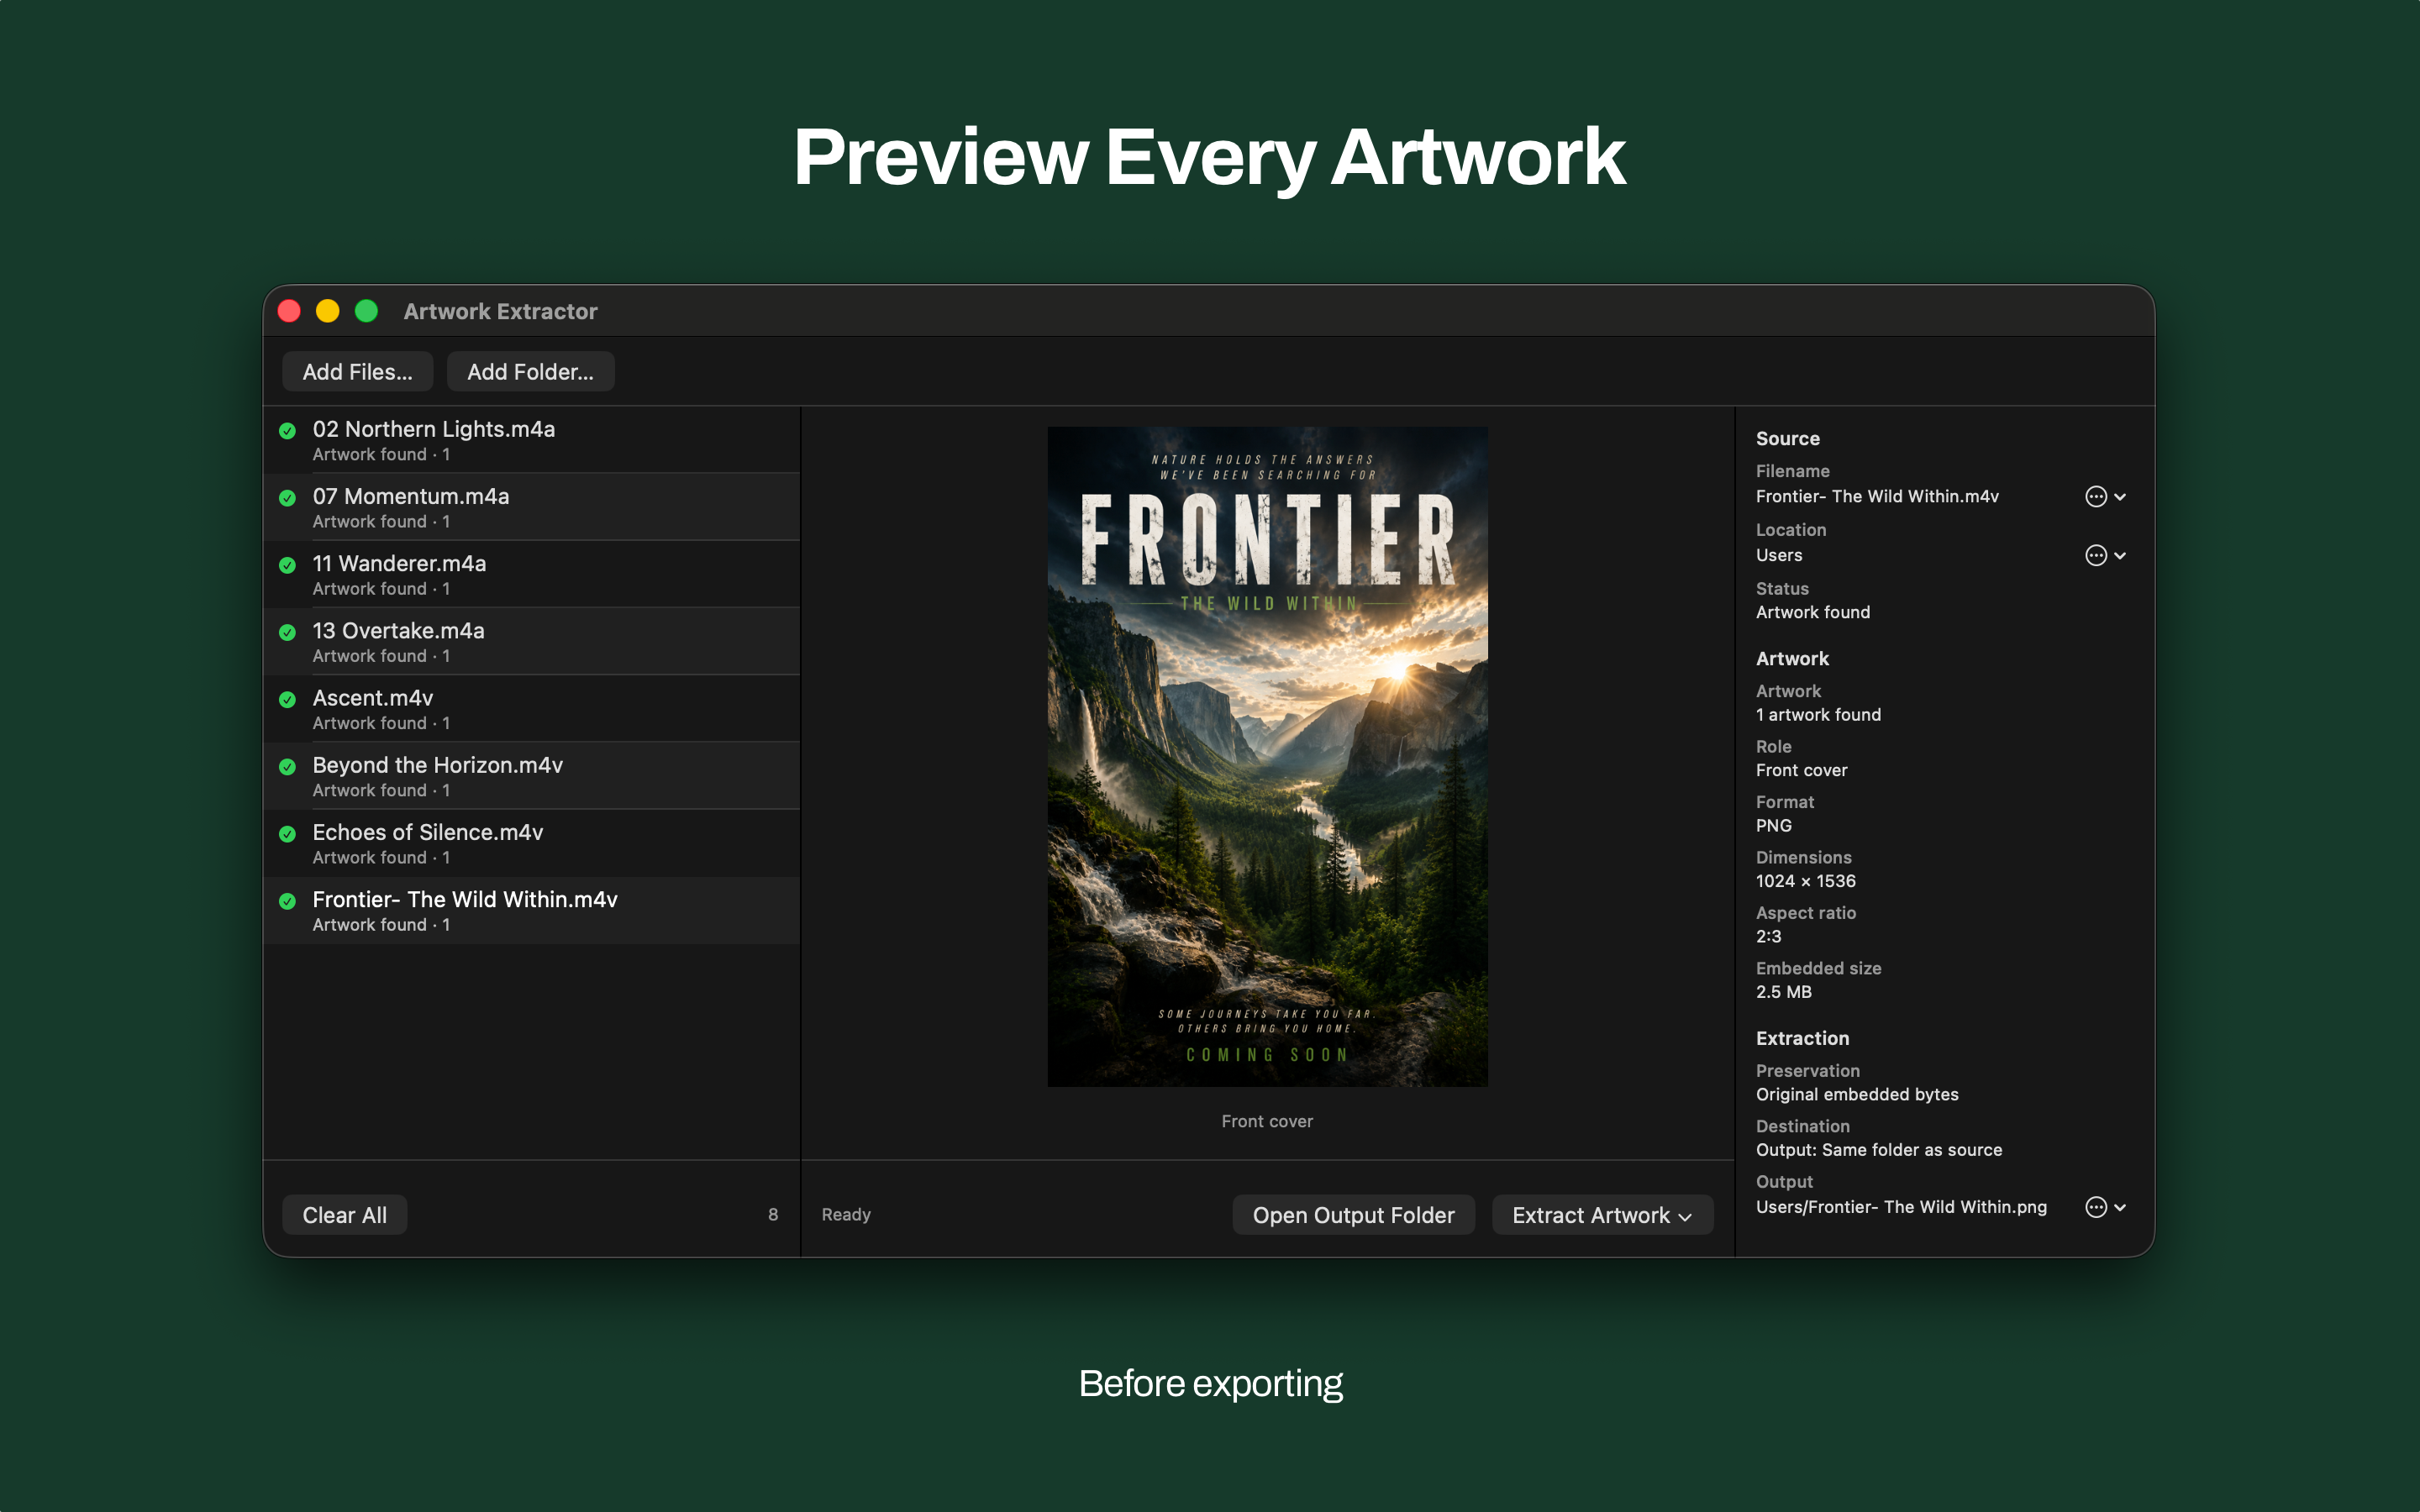Open the Filename row more-options menu
2420x1512 pixels.
[2105, 496]
